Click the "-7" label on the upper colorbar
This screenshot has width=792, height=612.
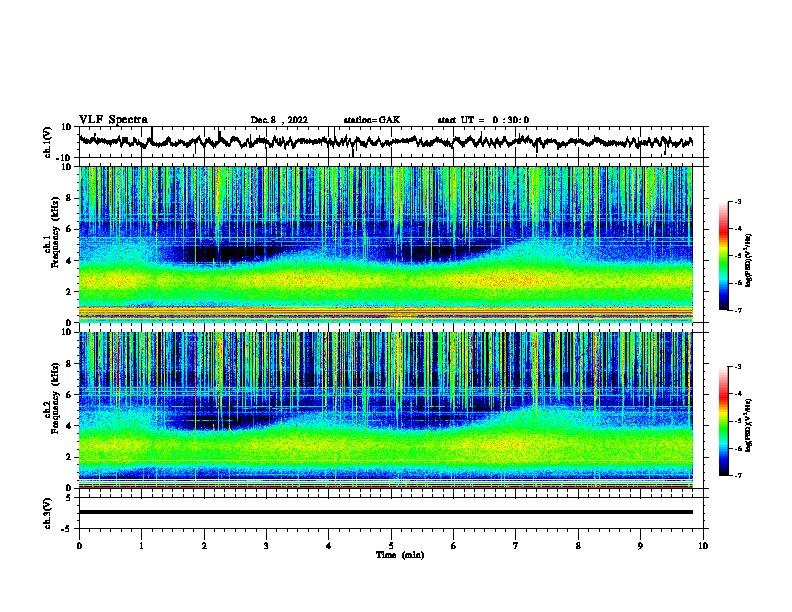coord(737,310)
